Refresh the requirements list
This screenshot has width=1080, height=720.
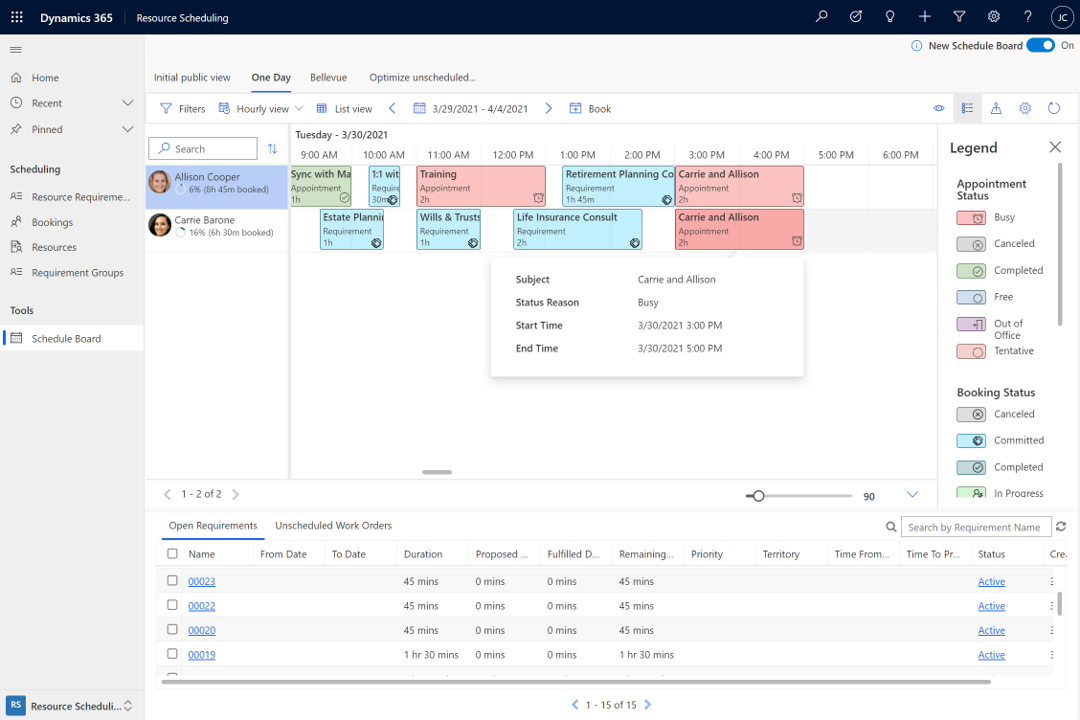(1061, 526)
